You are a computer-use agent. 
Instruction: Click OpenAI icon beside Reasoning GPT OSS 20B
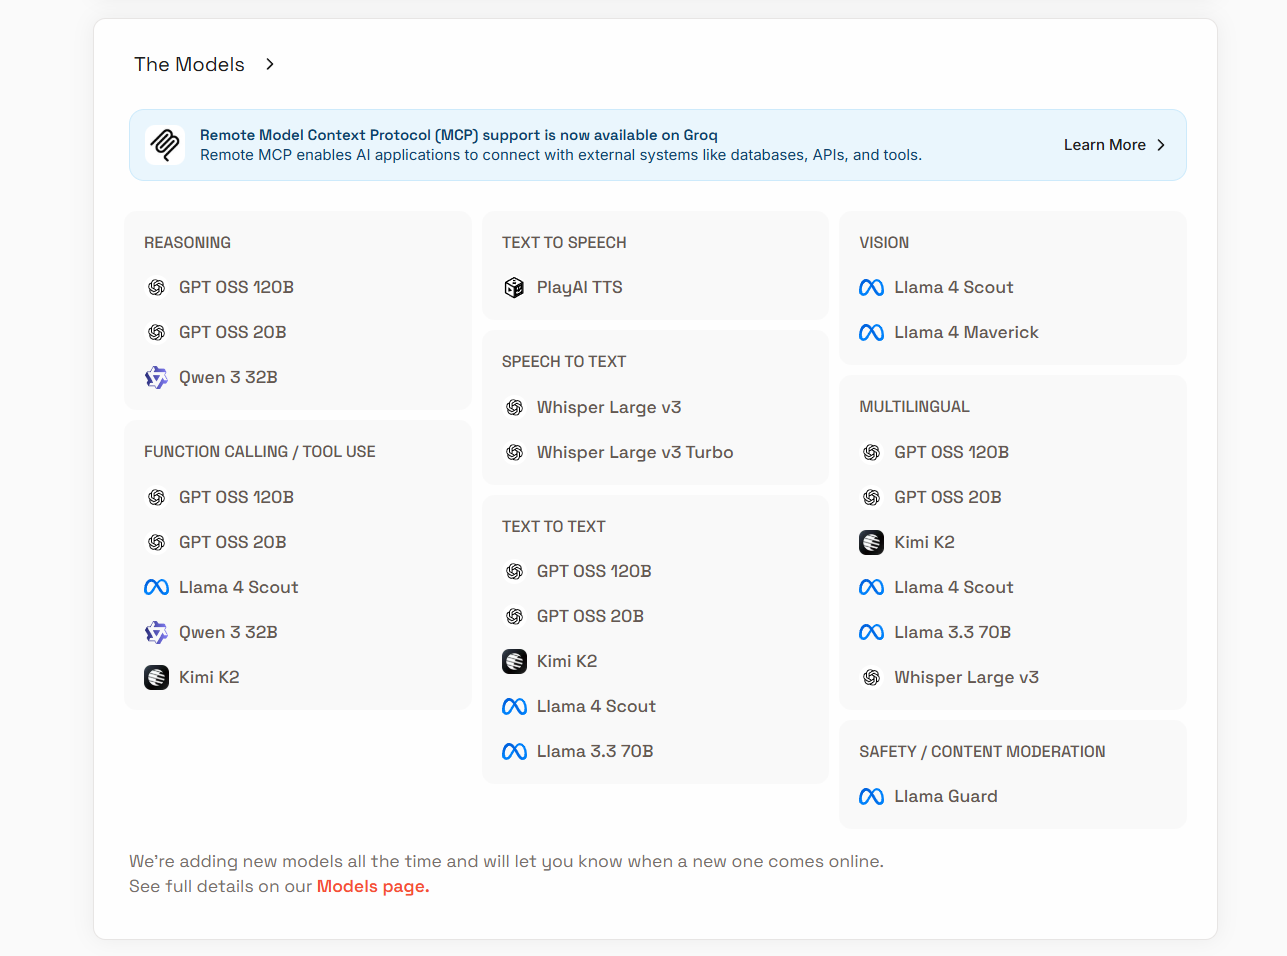point(157,333)
